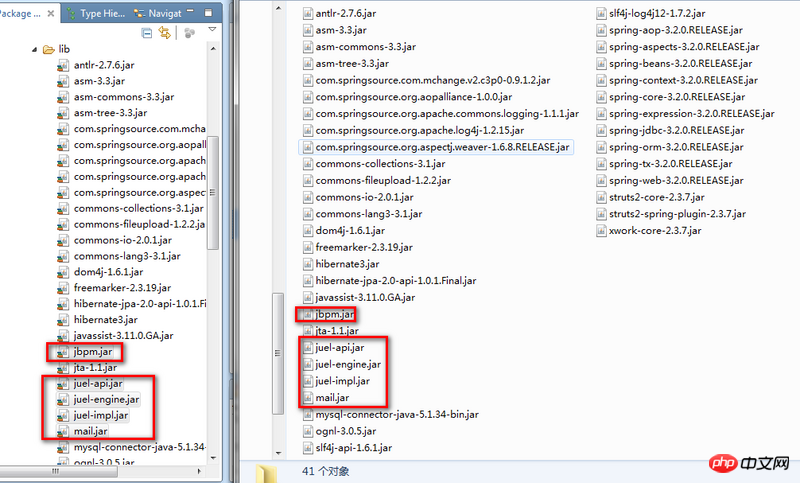The width and height of the screenshot is (800, 483).
Task: Collapse the lib folder tree node
Action: point(34,49)
